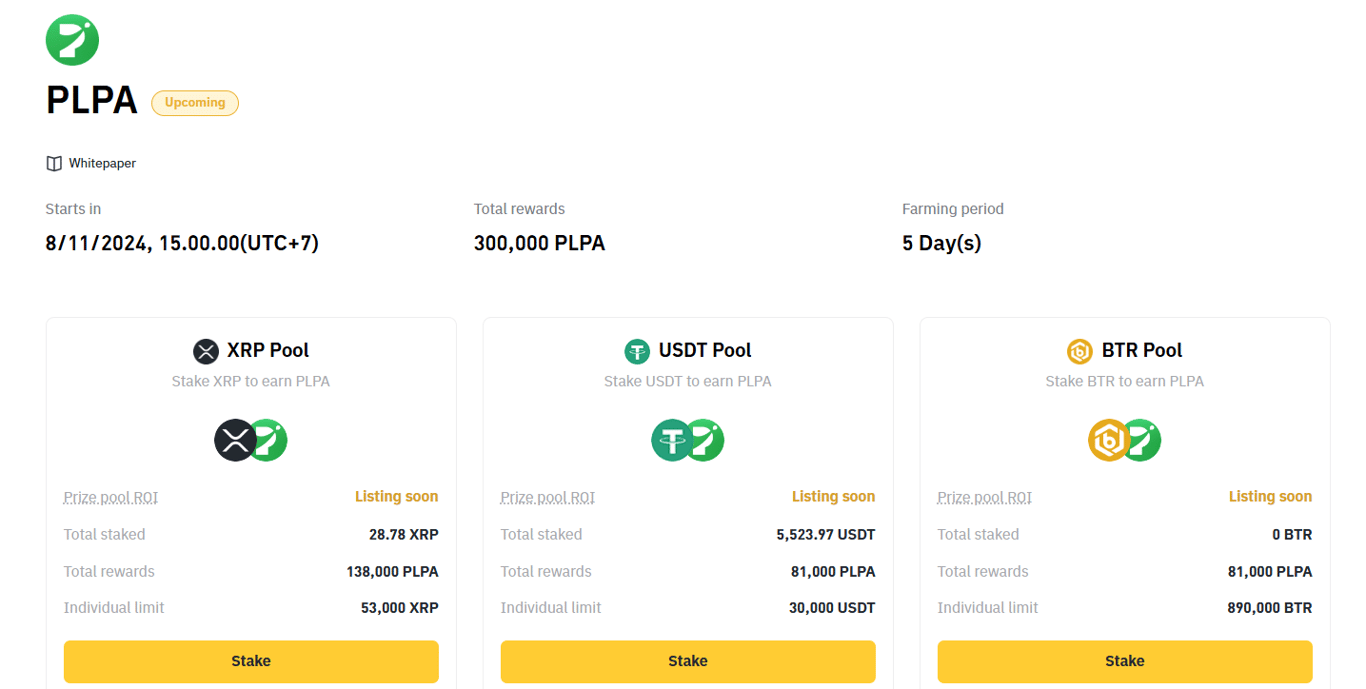The width and height of the screenshot is (1366, 689).
Task: Click the Tether icon beside USDT Pool title
Action: click(x=637, y=351)
